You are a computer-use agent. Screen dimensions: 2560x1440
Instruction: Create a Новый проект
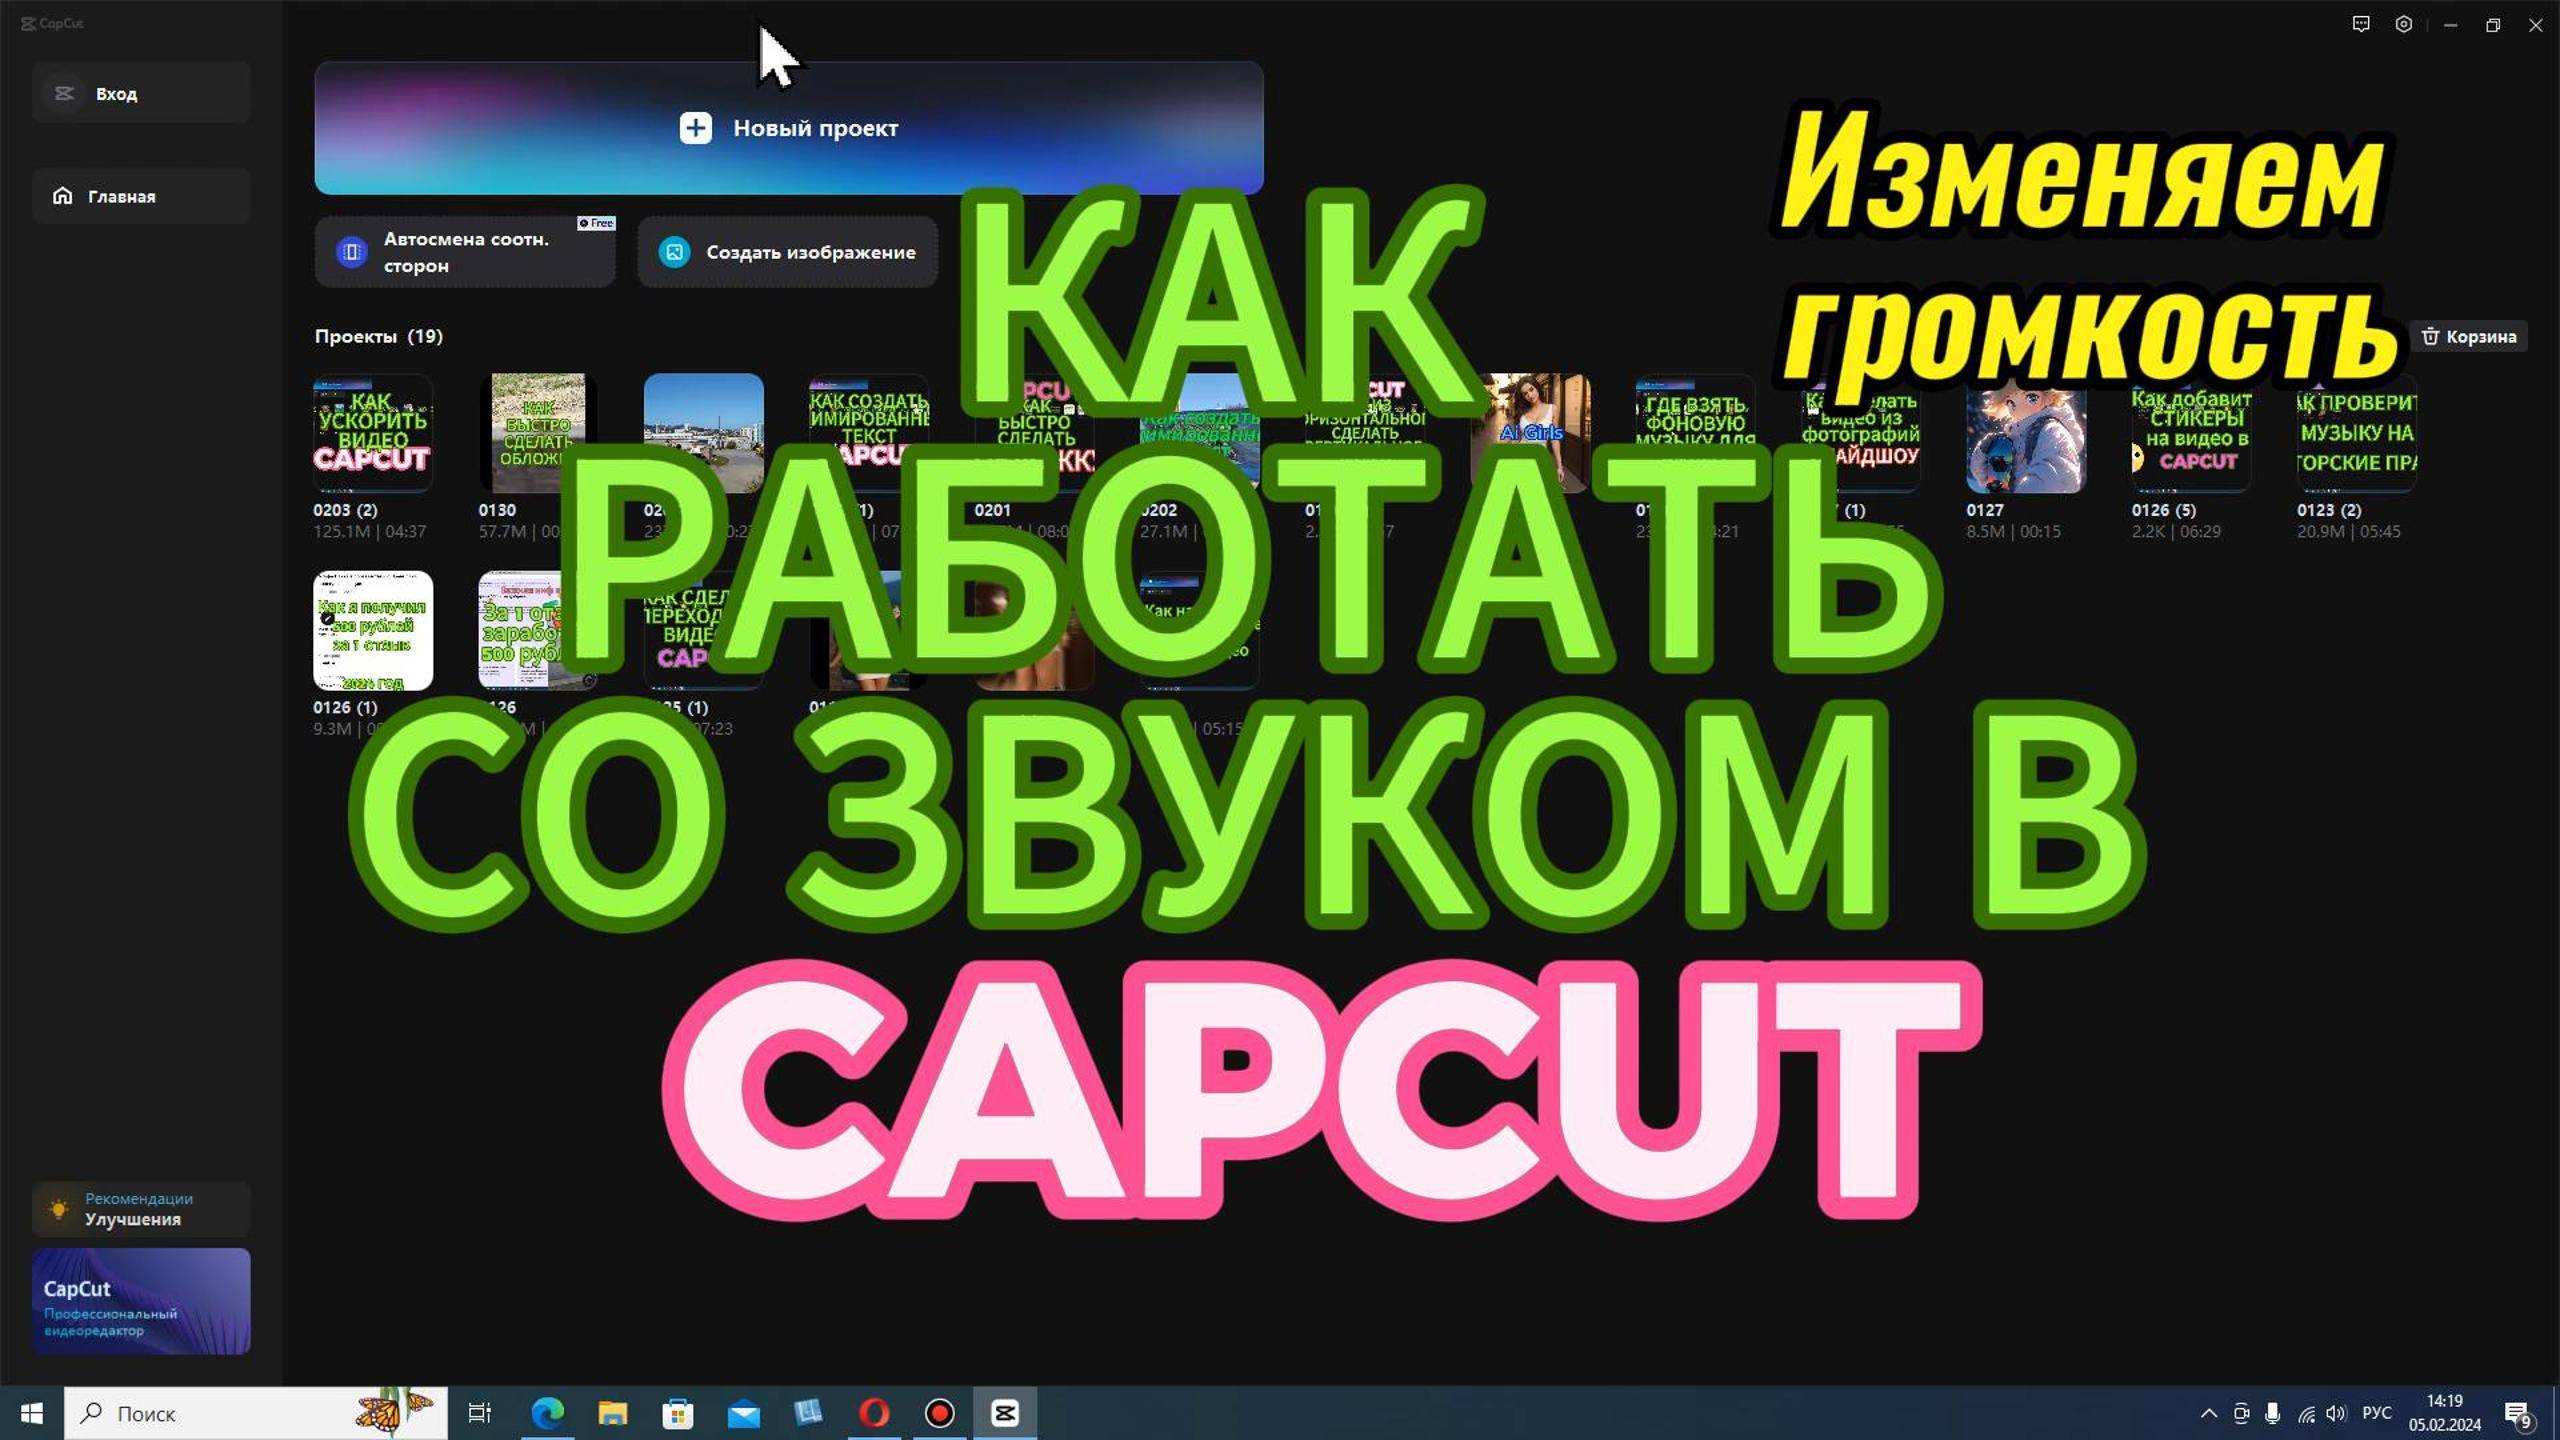(x=789, y=128)
